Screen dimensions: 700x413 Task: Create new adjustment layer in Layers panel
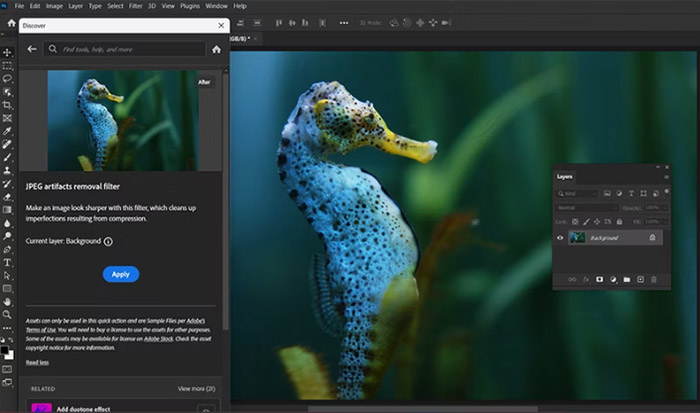point(613,280)
